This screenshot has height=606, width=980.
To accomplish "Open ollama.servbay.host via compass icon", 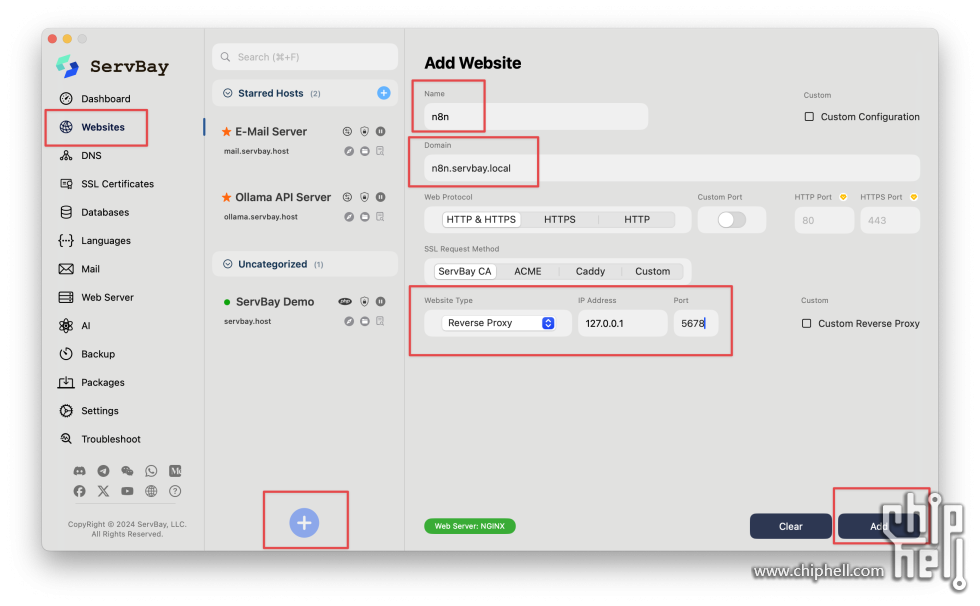I will [x=349, y=217].
